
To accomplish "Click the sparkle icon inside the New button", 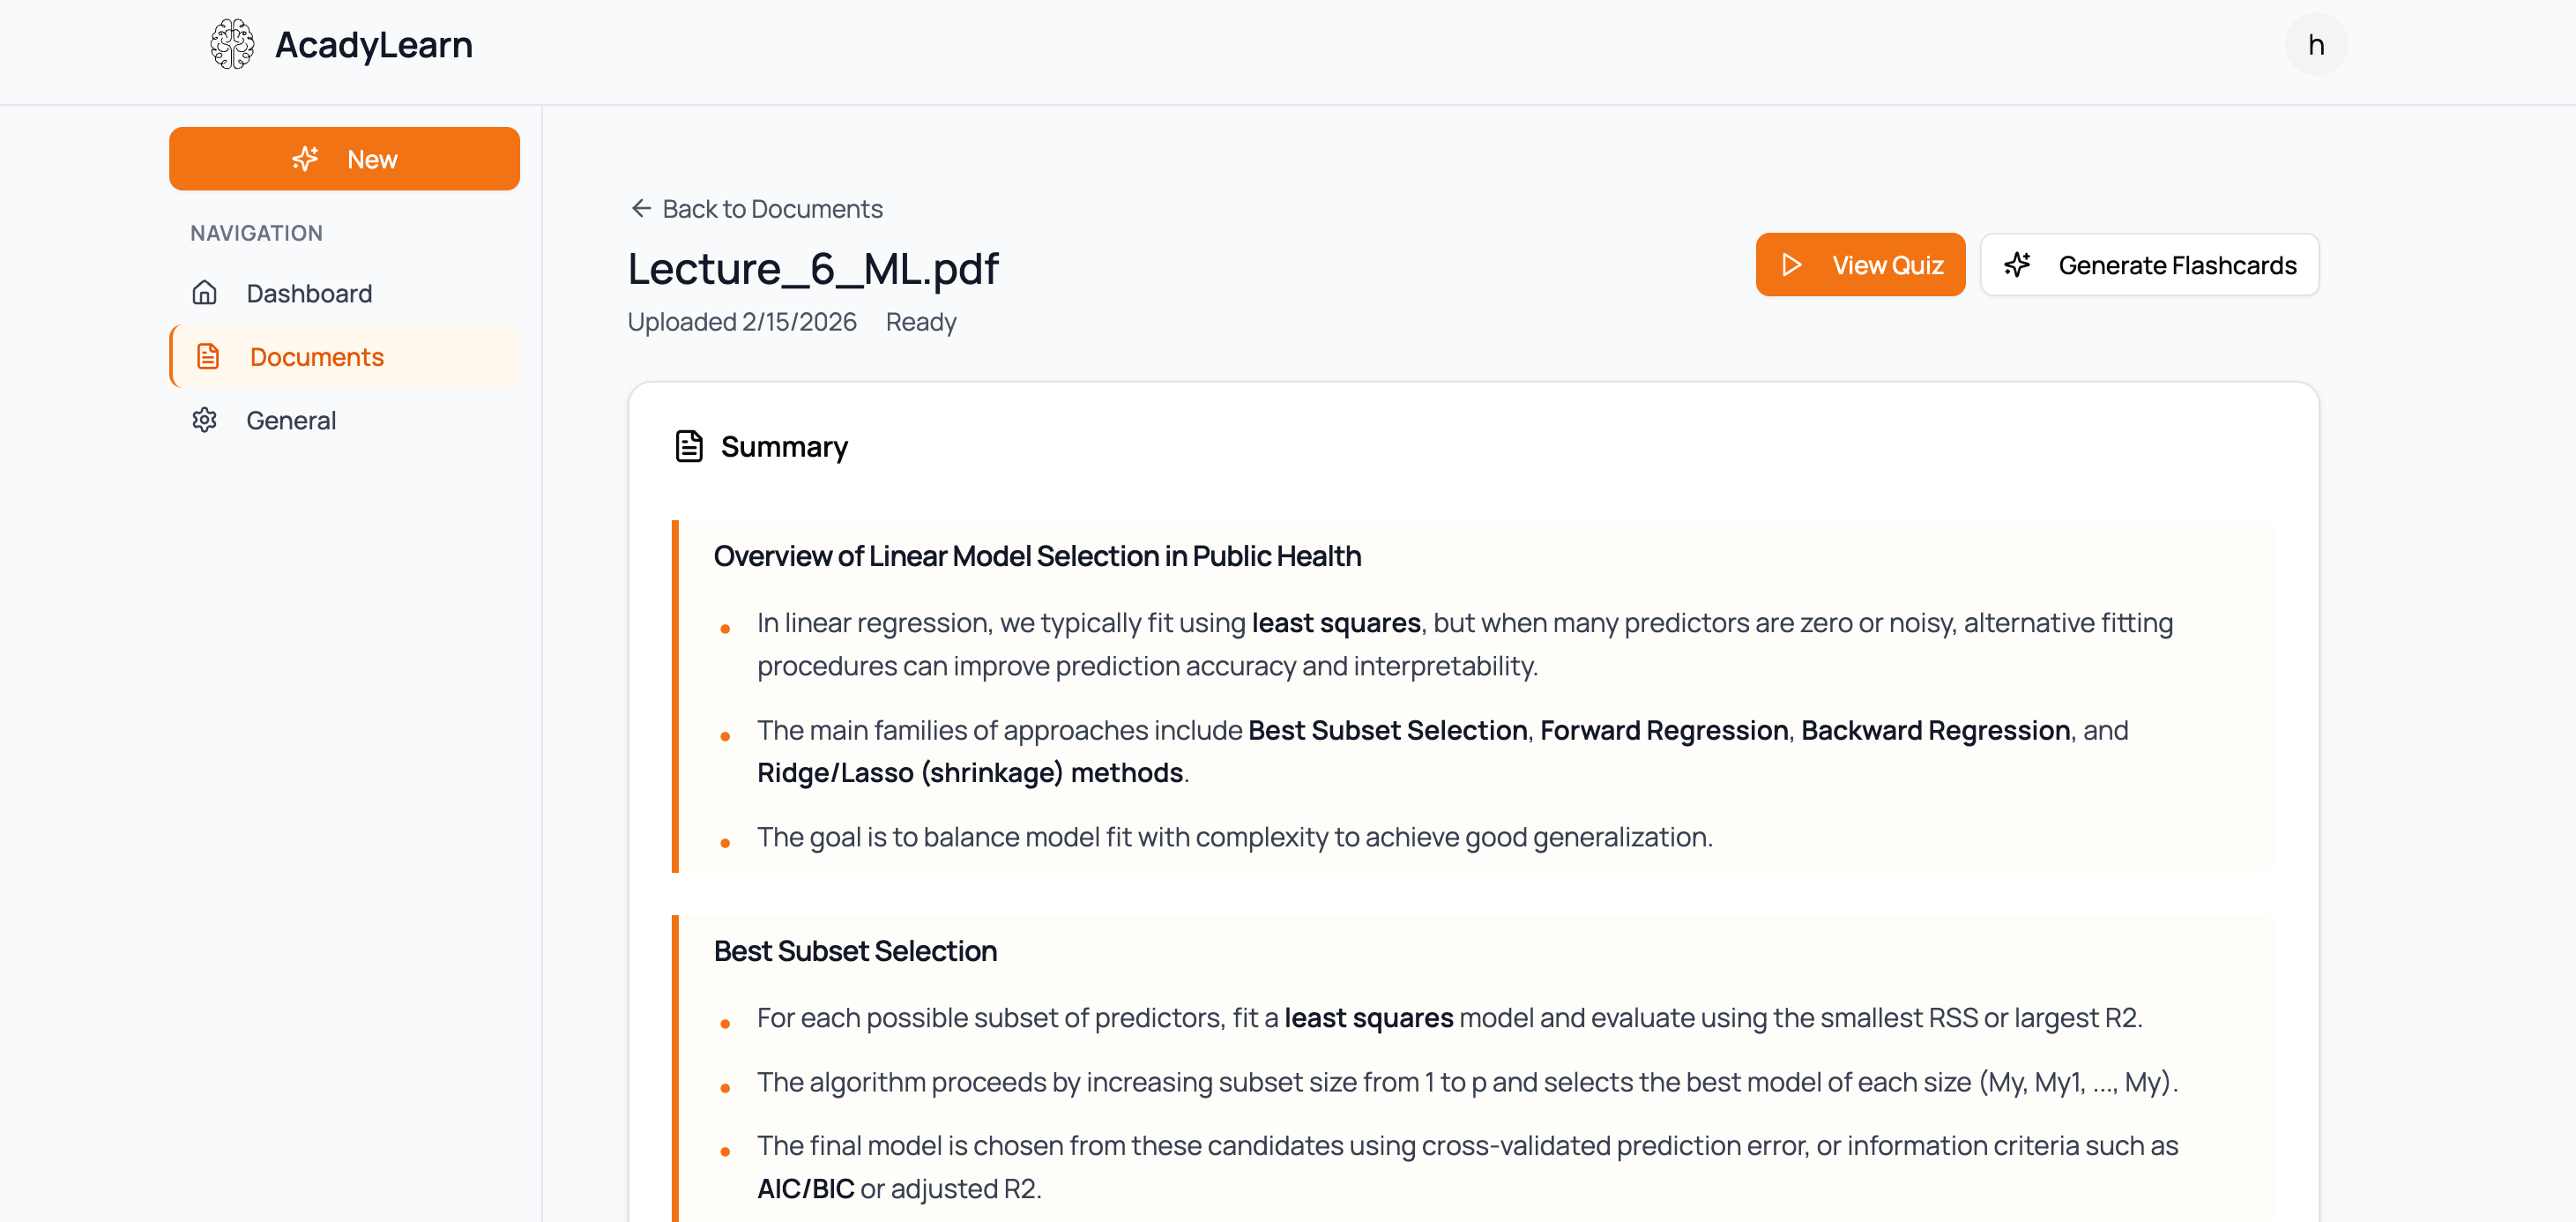I will 304,158.
